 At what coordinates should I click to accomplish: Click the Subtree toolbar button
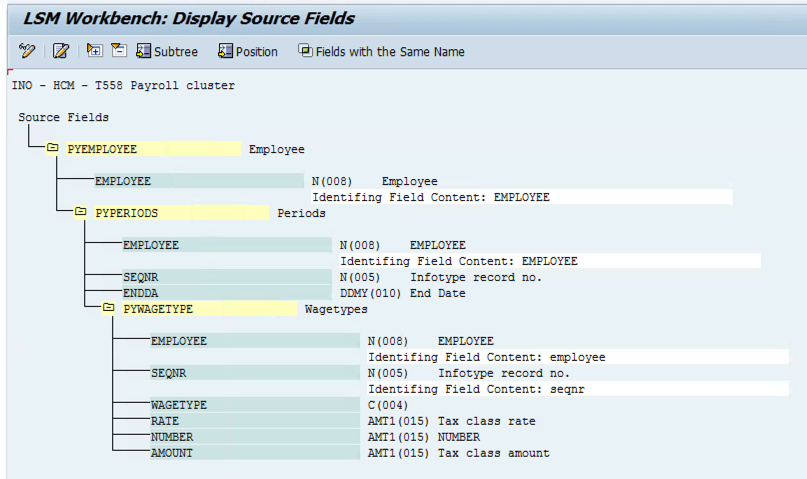[x=167, y=51]
